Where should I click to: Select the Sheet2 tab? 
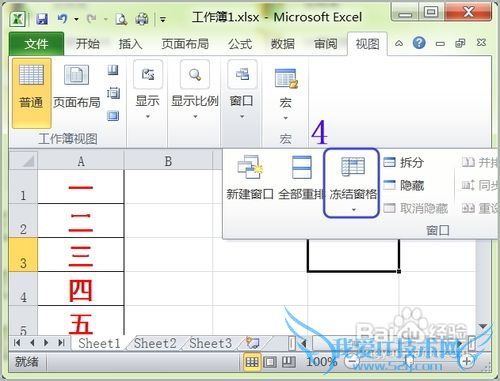155,343
